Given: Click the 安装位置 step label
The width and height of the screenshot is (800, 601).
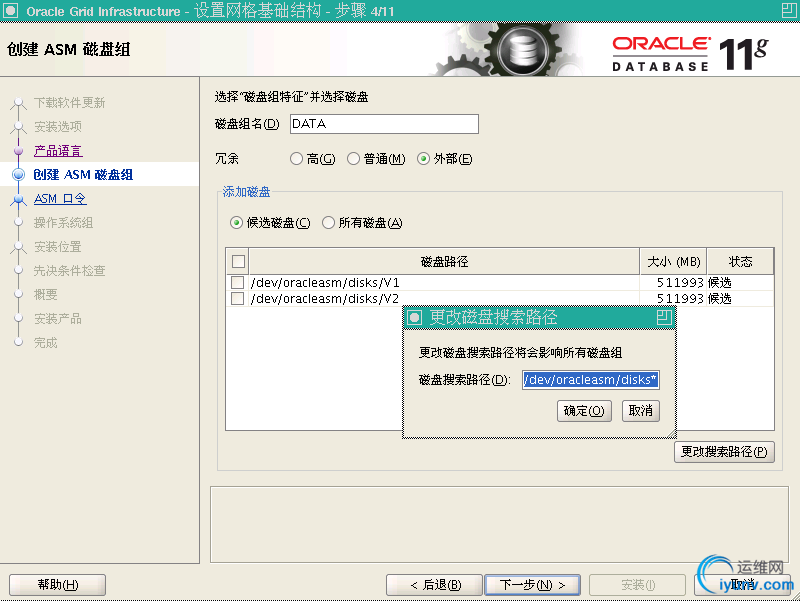Looking at the screenshot, I should [x=58, y=246].
